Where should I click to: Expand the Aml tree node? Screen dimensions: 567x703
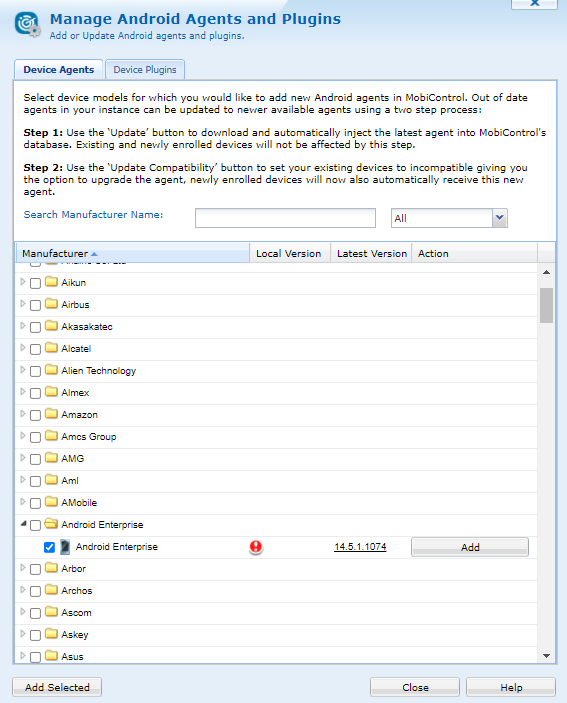pos(23,480)
